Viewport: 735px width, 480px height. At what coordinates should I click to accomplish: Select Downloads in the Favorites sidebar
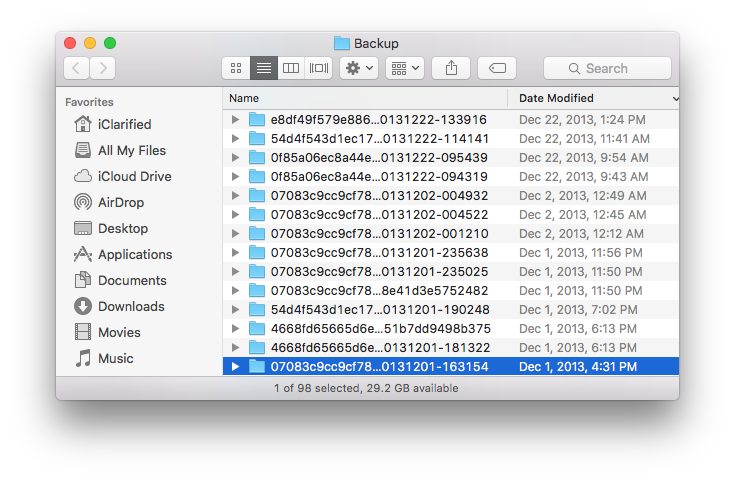130,306
